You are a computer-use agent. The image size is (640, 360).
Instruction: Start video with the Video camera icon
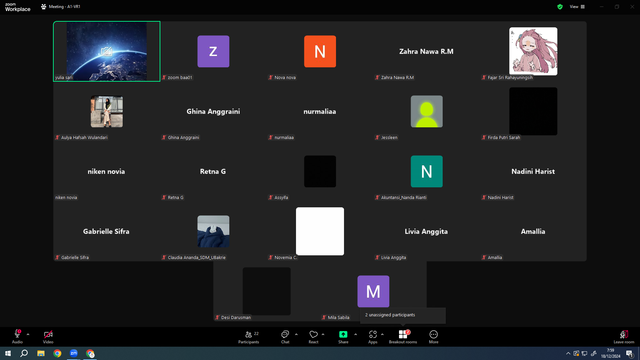48,334
